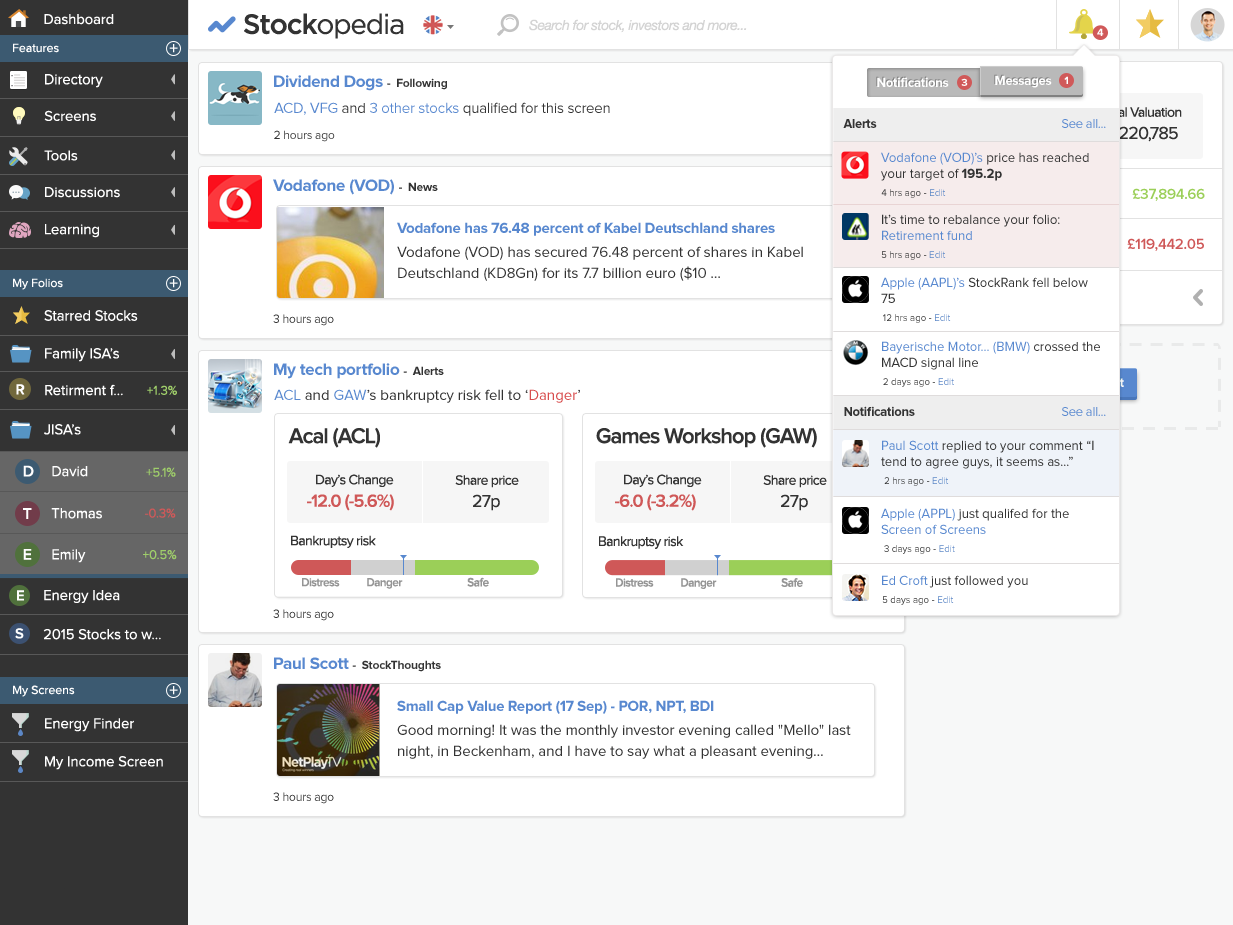Viewport: 1233px width, 925px height.
Task: Select the Emily folio
Action: pos(94,555)
